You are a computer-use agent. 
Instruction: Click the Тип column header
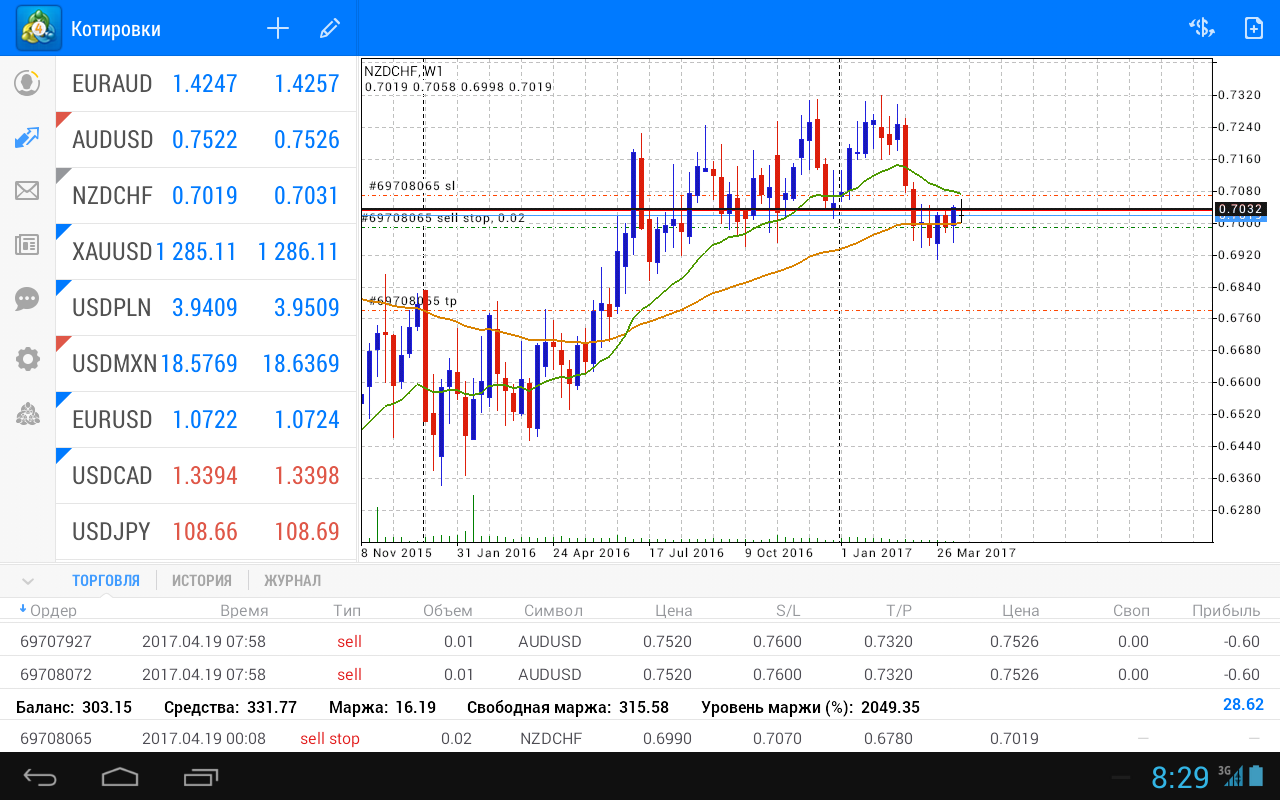pyautogui.click(x=347, y=610)
